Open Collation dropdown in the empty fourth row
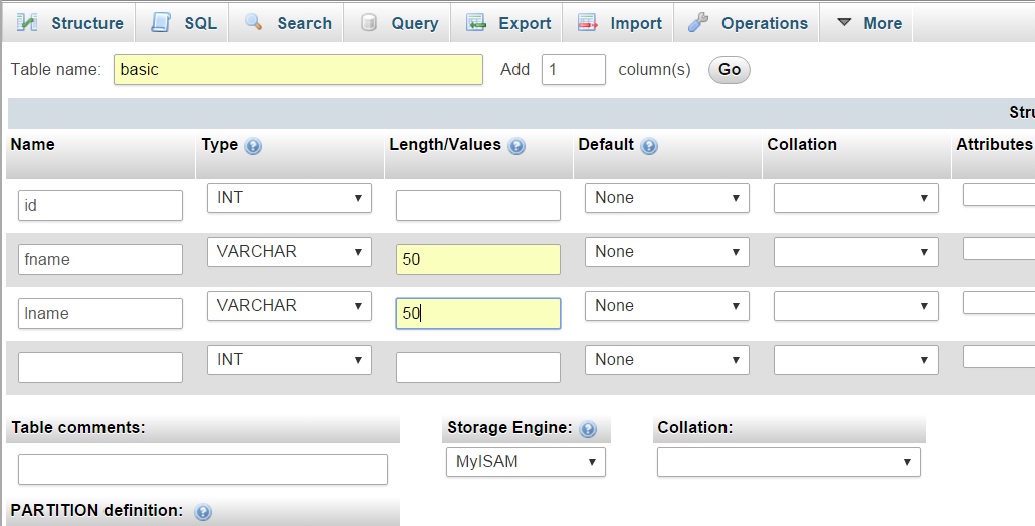 pos(856,360)
